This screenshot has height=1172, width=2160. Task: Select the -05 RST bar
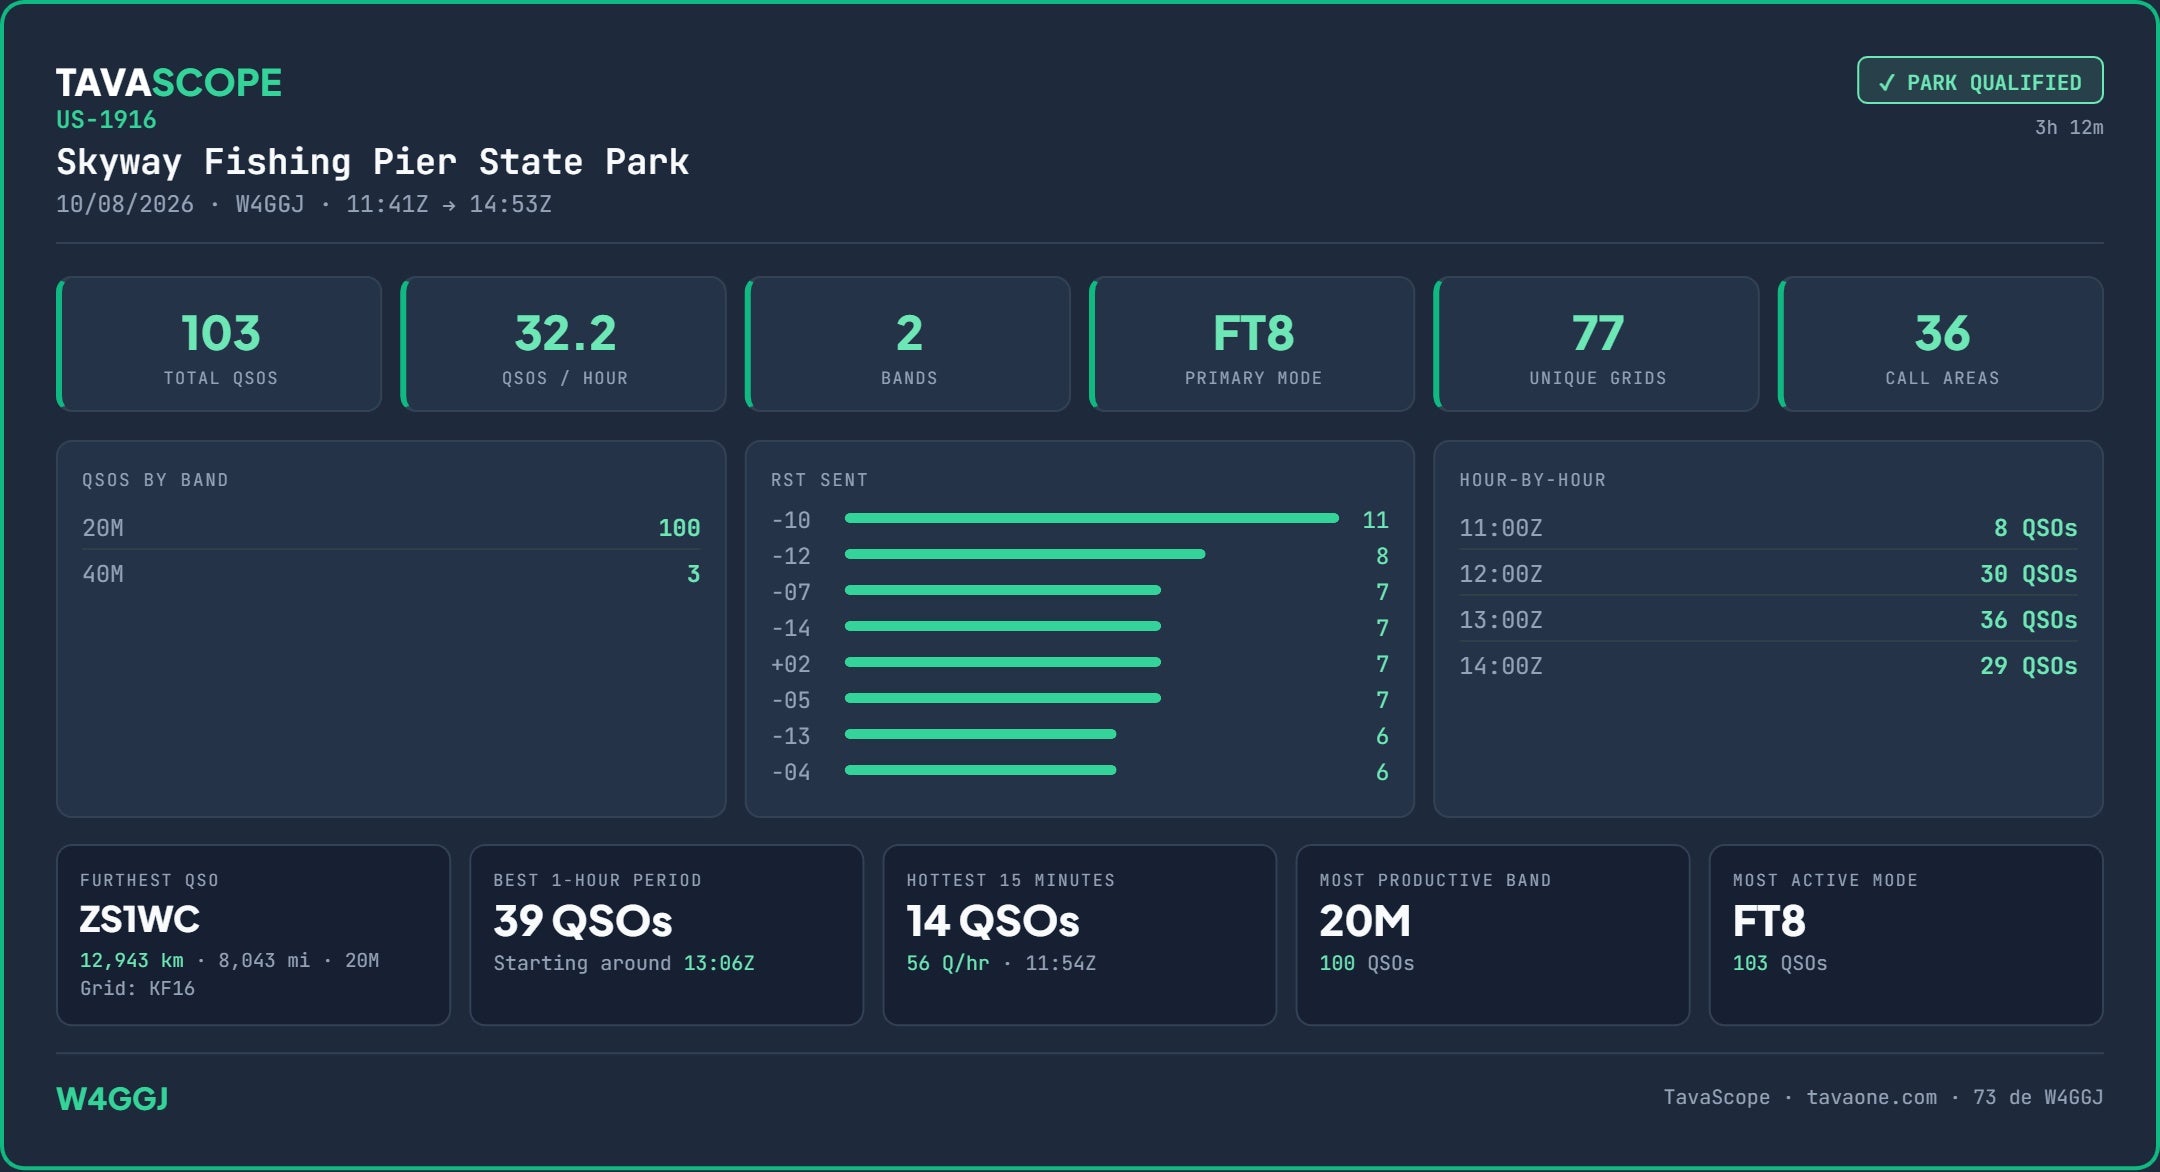(x=1003, y=698)
